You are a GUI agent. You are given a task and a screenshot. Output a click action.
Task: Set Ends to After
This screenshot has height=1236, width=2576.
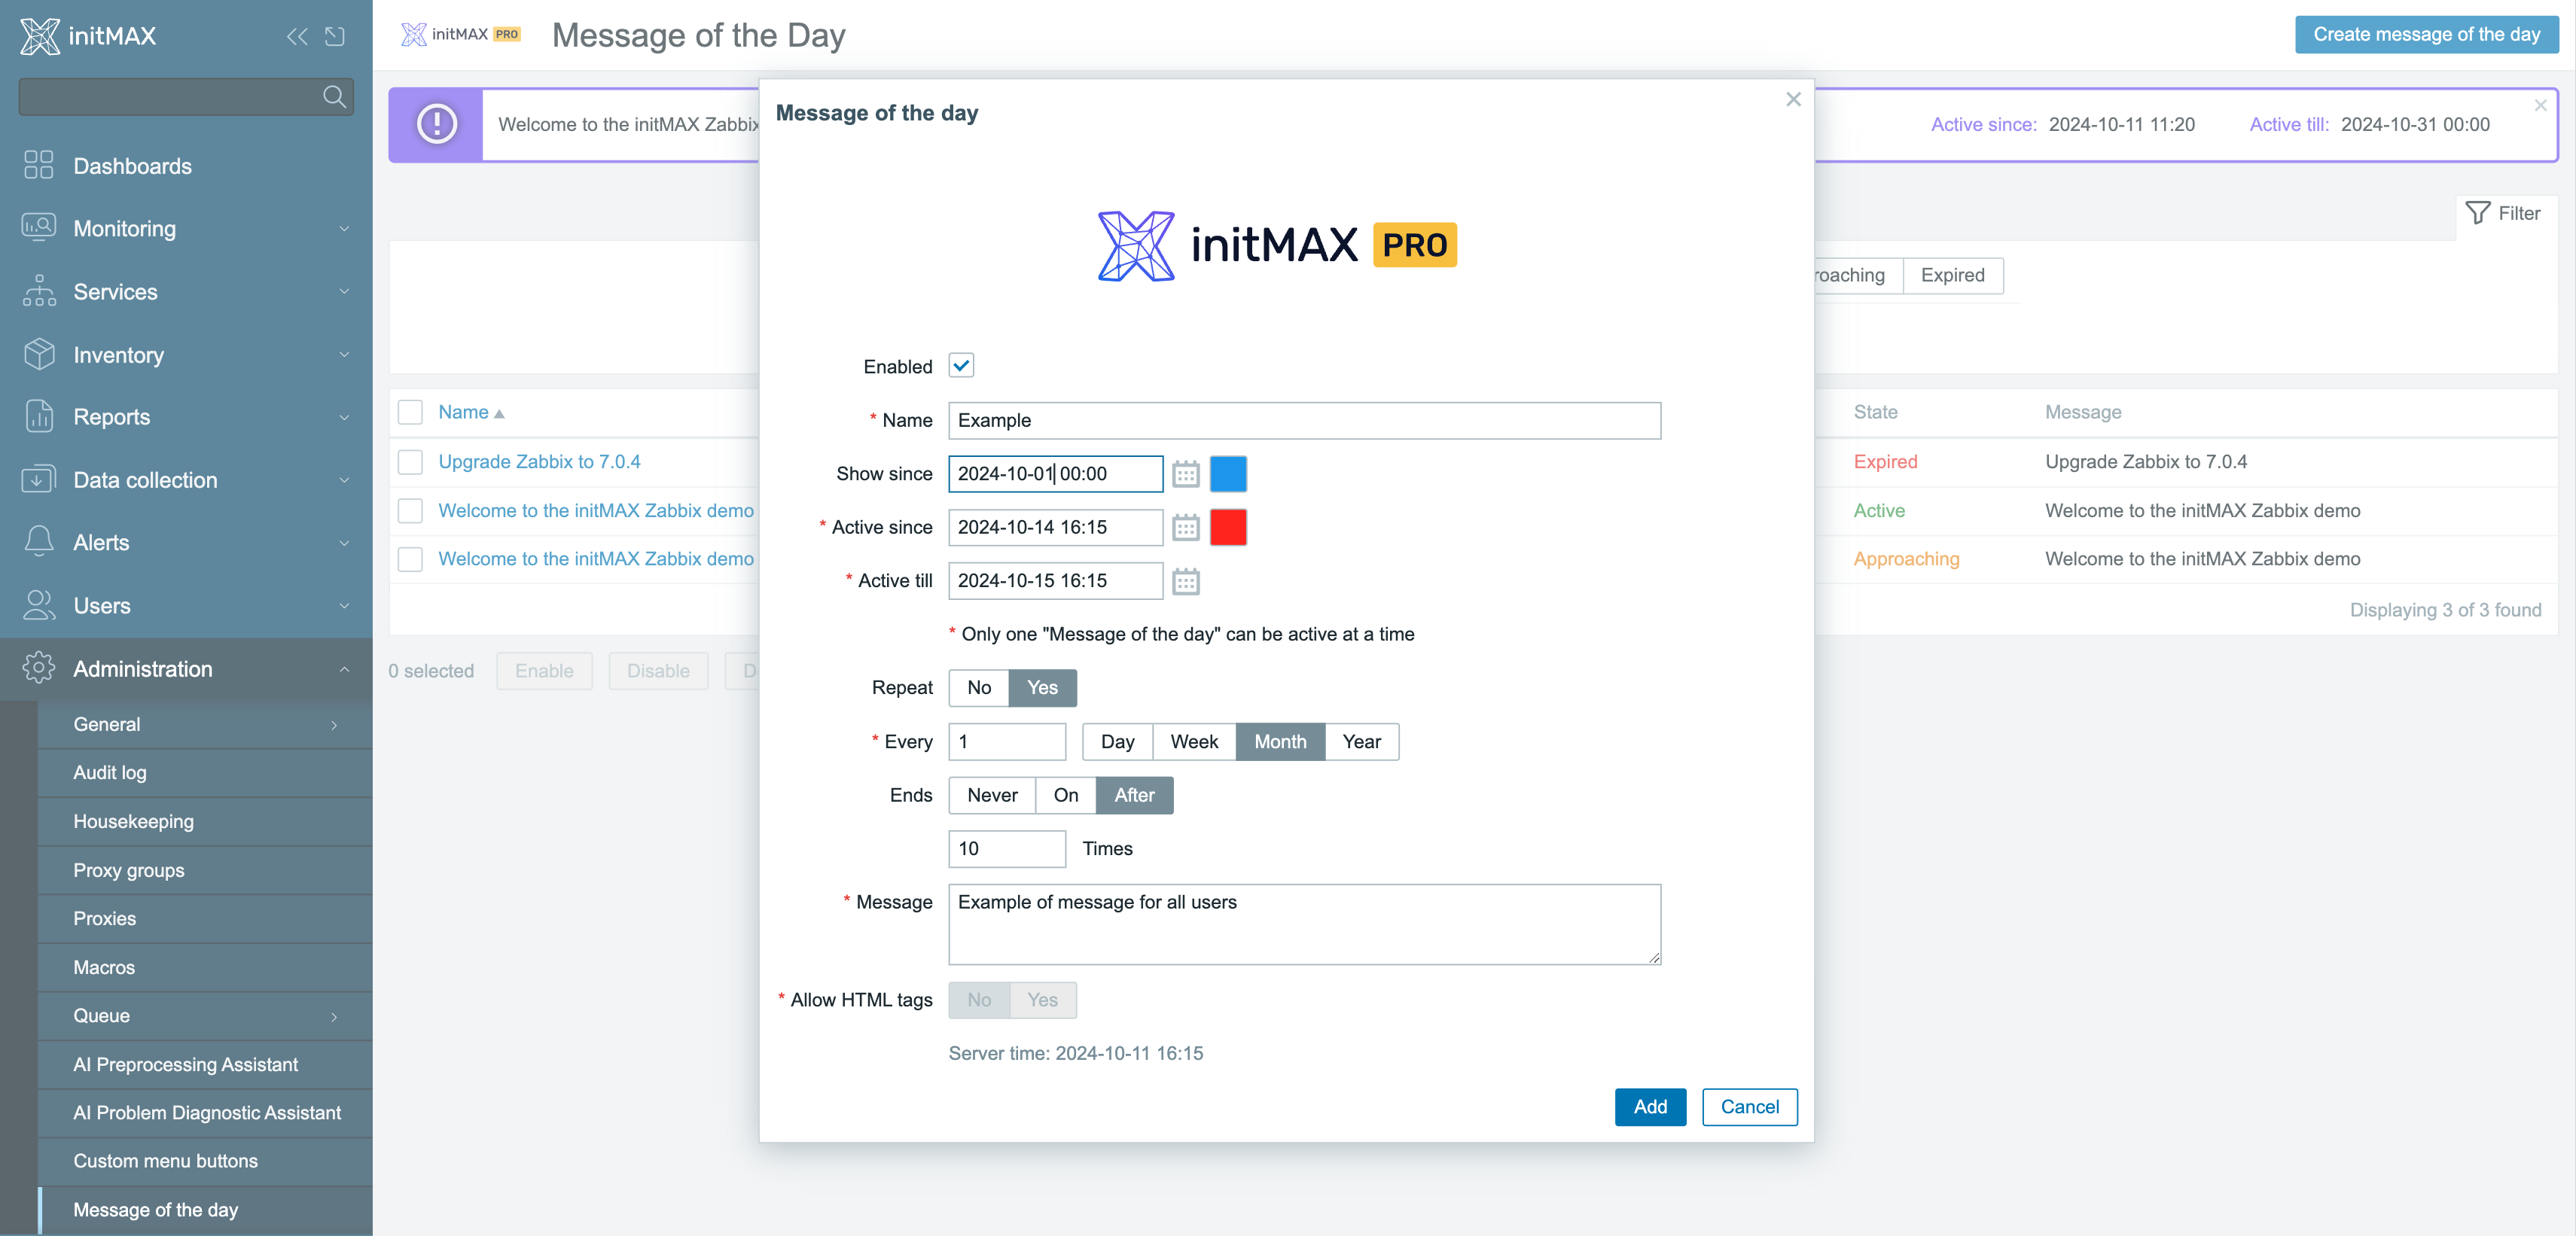point(1134,795)
